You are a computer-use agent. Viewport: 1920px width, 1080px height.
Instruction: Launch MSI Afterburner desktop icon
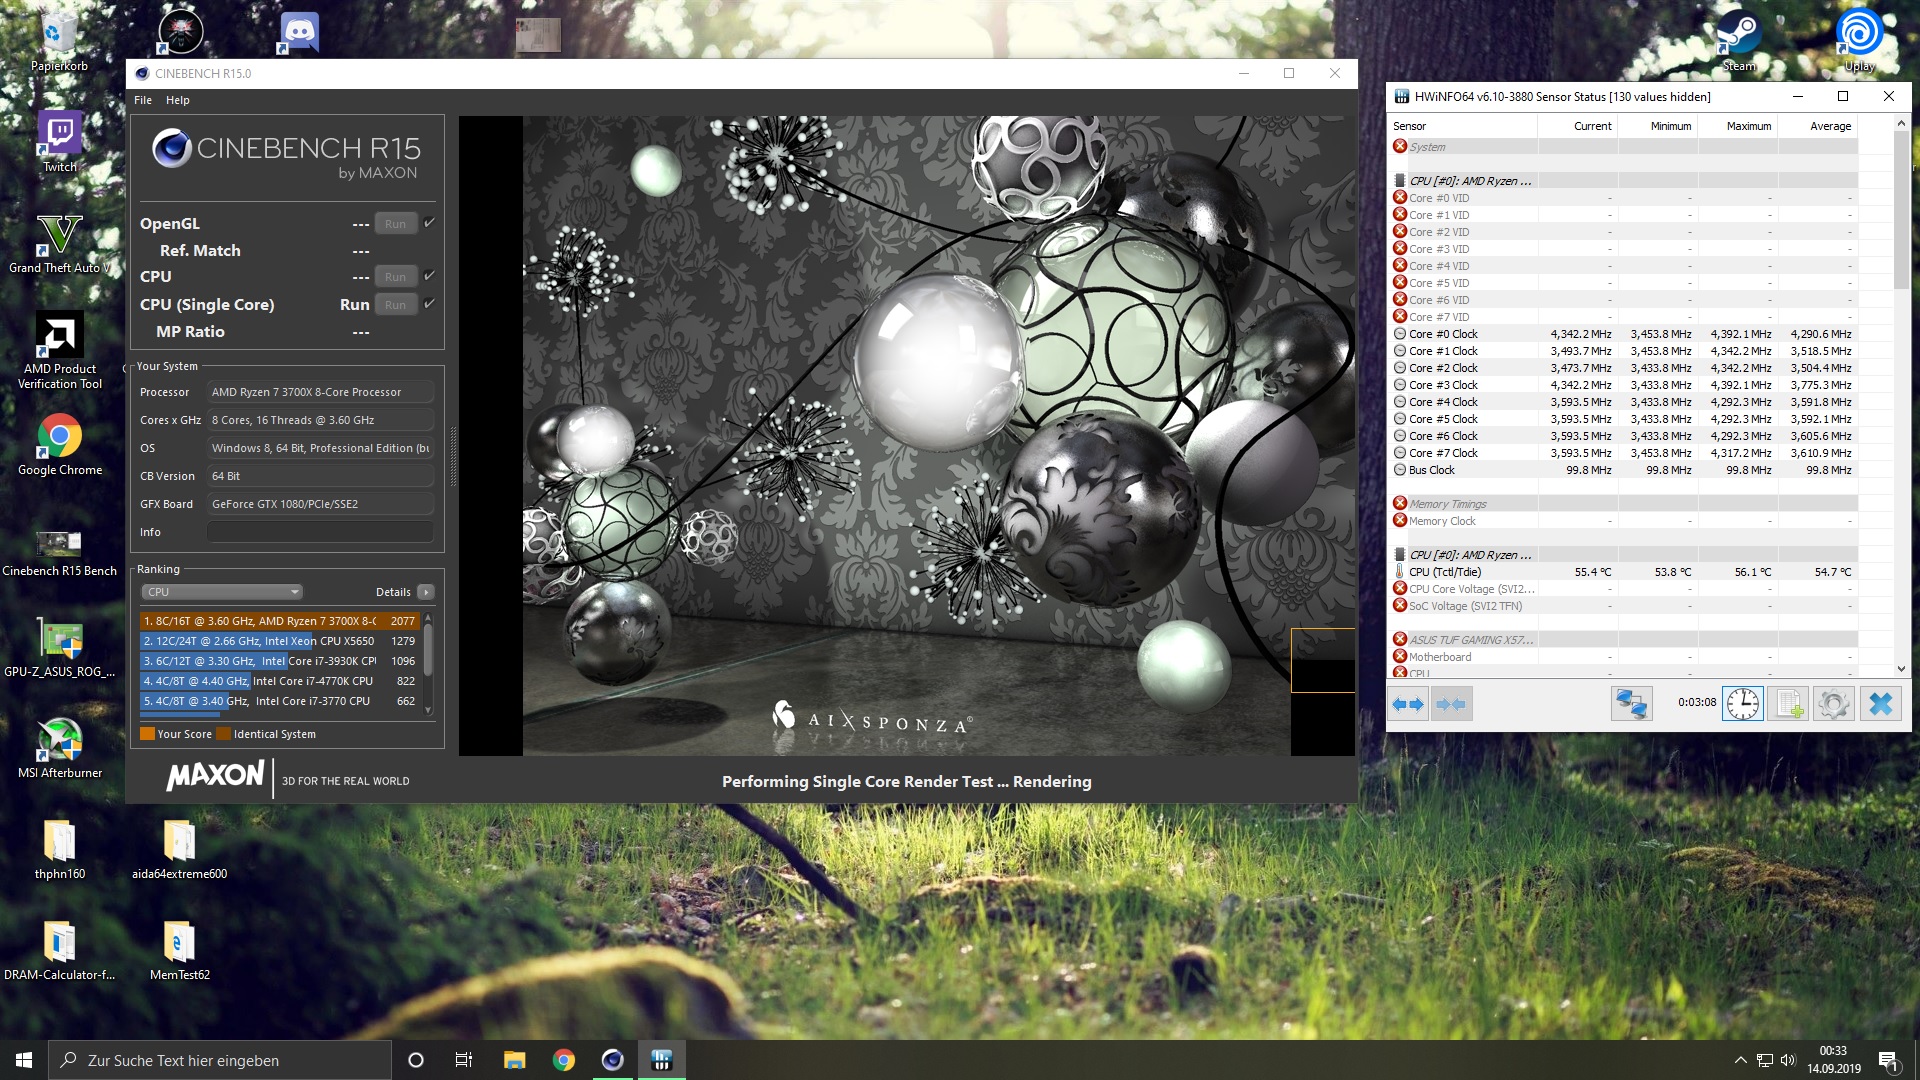point(59,748)
